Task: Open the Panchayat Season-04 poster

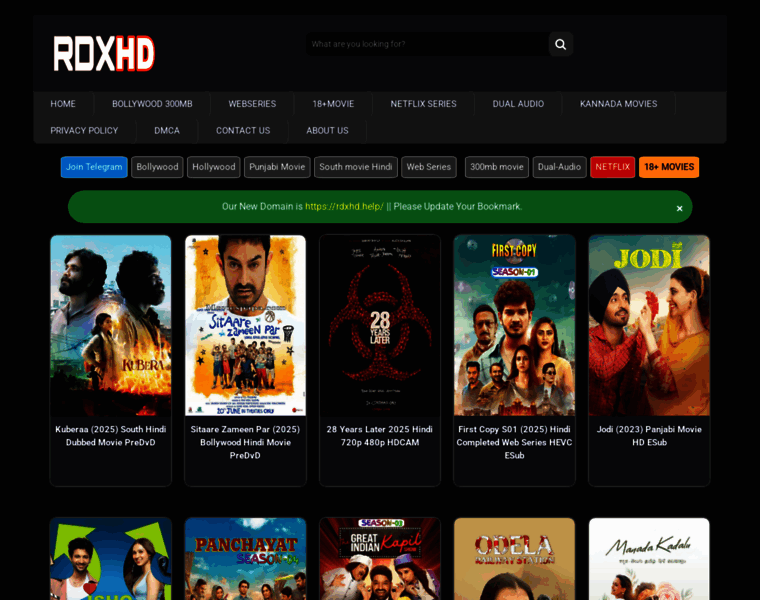Action: click(245, 559)
